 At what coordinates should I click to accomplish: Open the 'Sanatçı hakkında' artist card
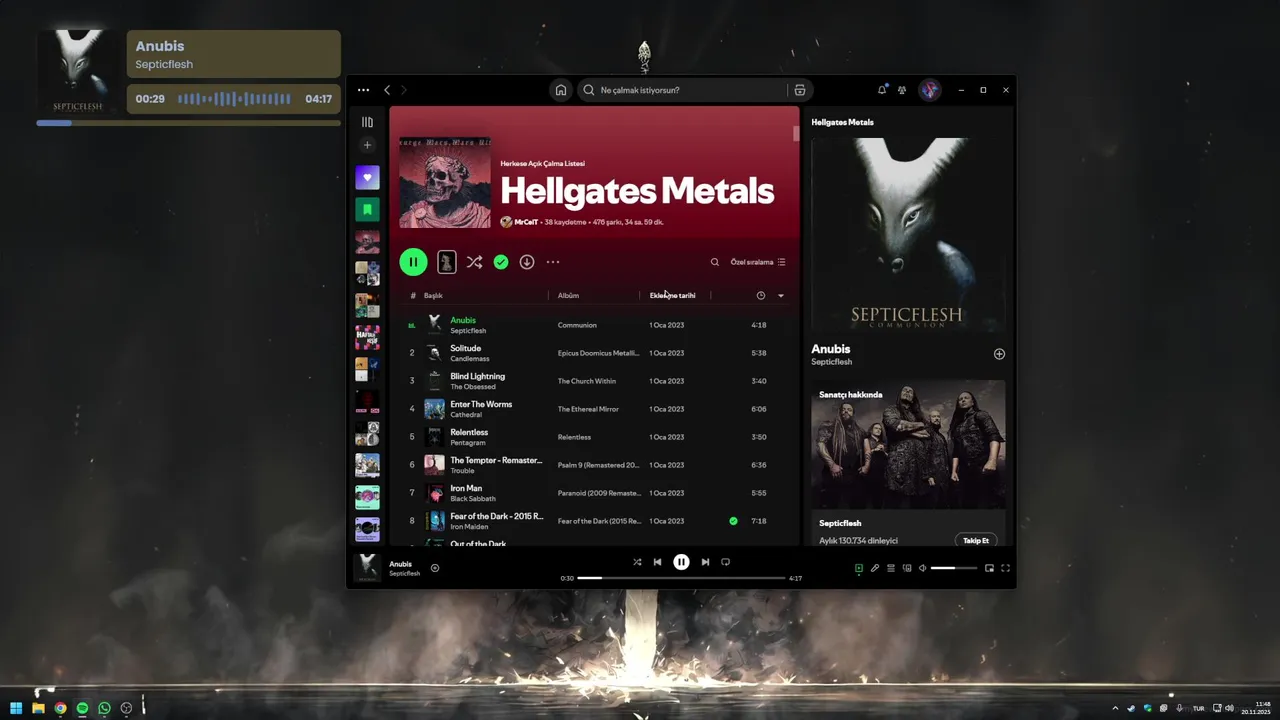pyautogui.click(x=908, y=463)
